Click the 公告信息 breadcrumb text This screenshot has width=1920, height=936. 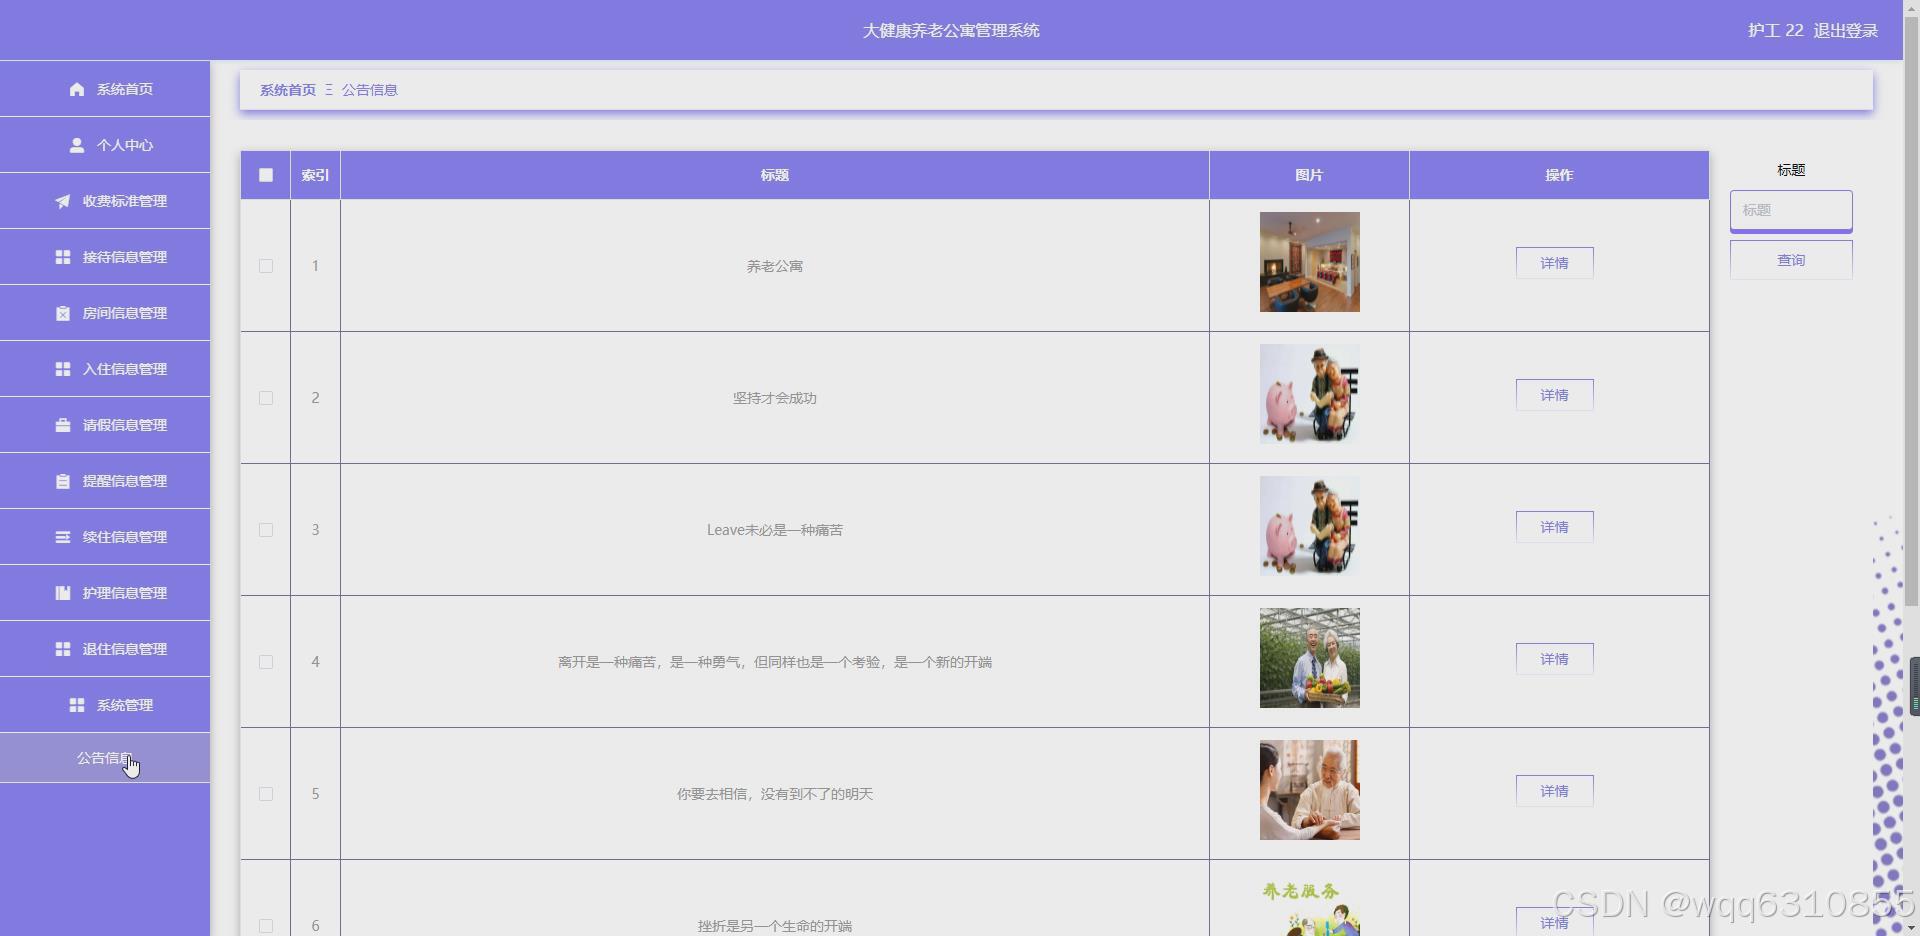369,90
